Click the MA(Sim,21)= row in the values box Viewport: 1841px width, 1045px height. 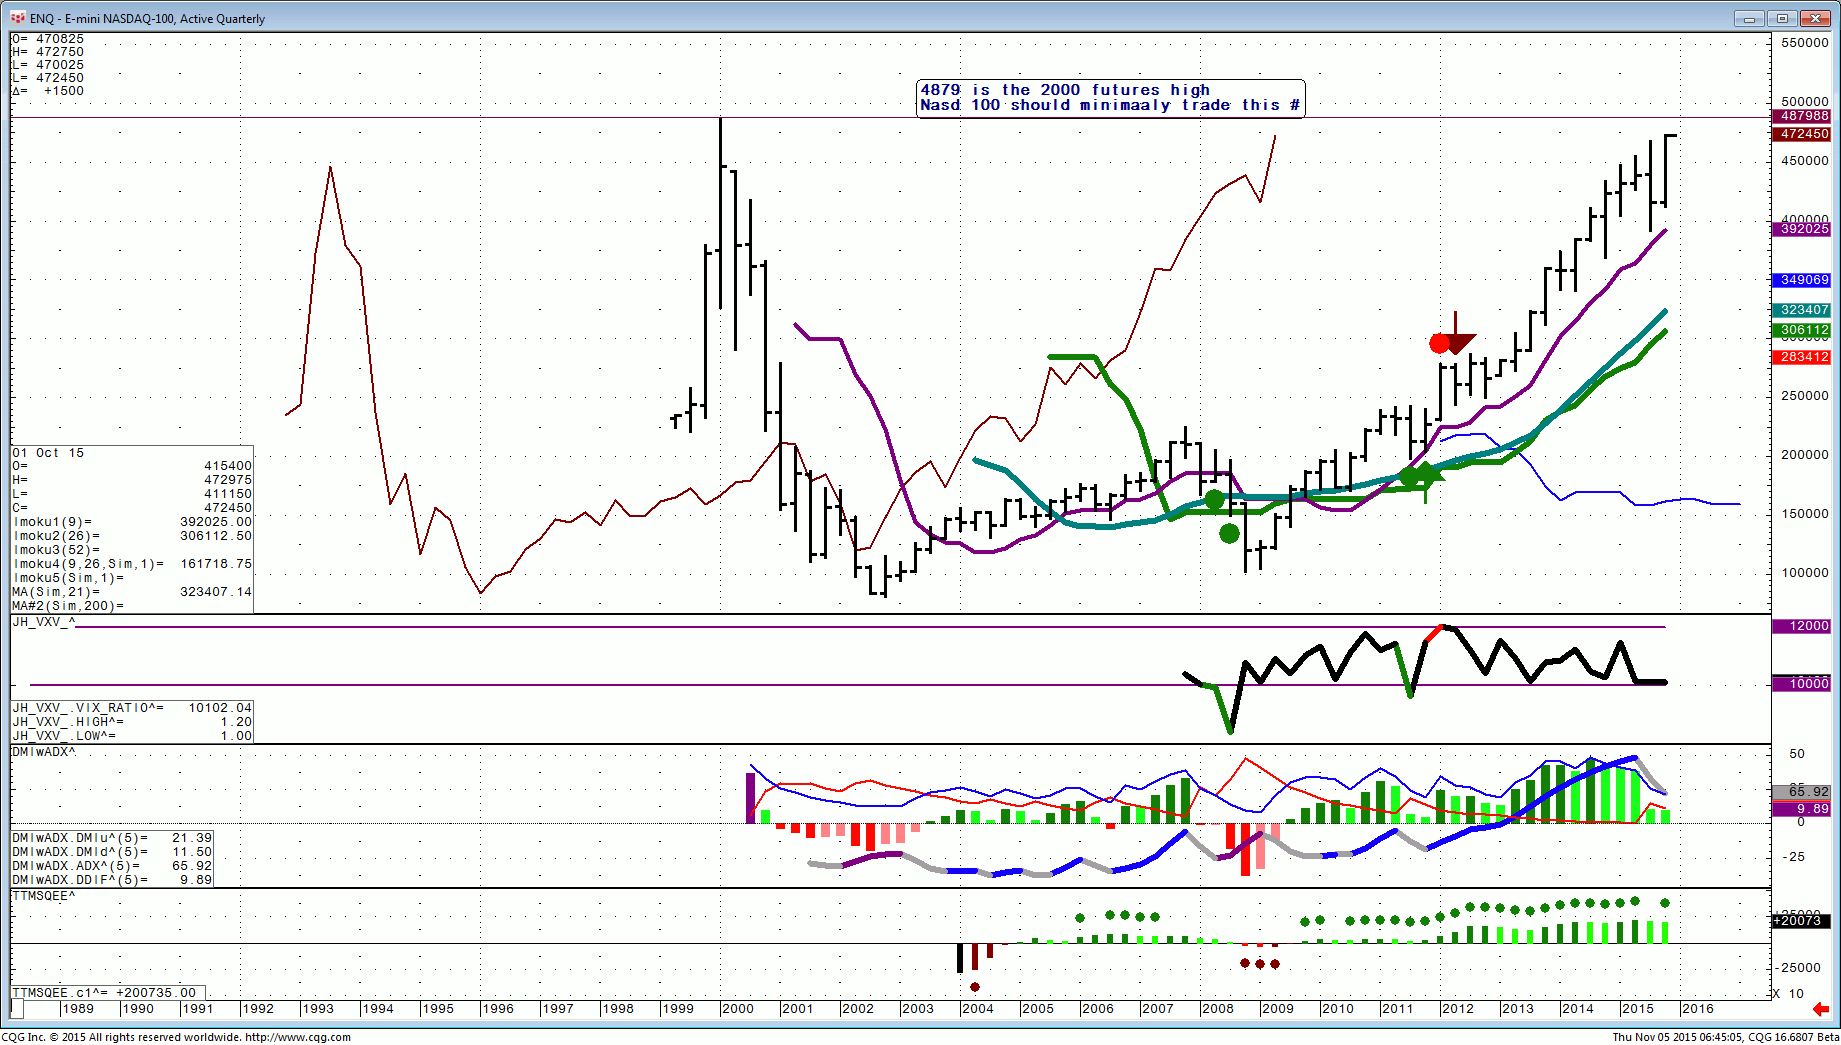pos(132,592)
